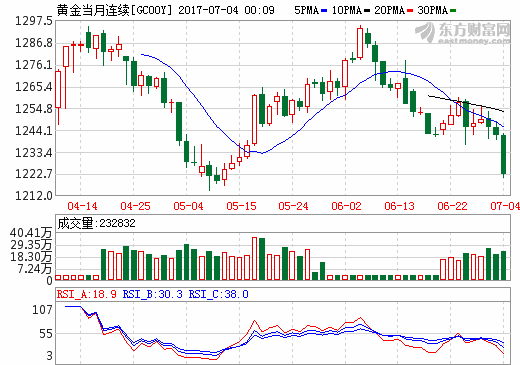
Task: Click the RSI_B:30.3 indicator label
Action: [x=153, y=294]
